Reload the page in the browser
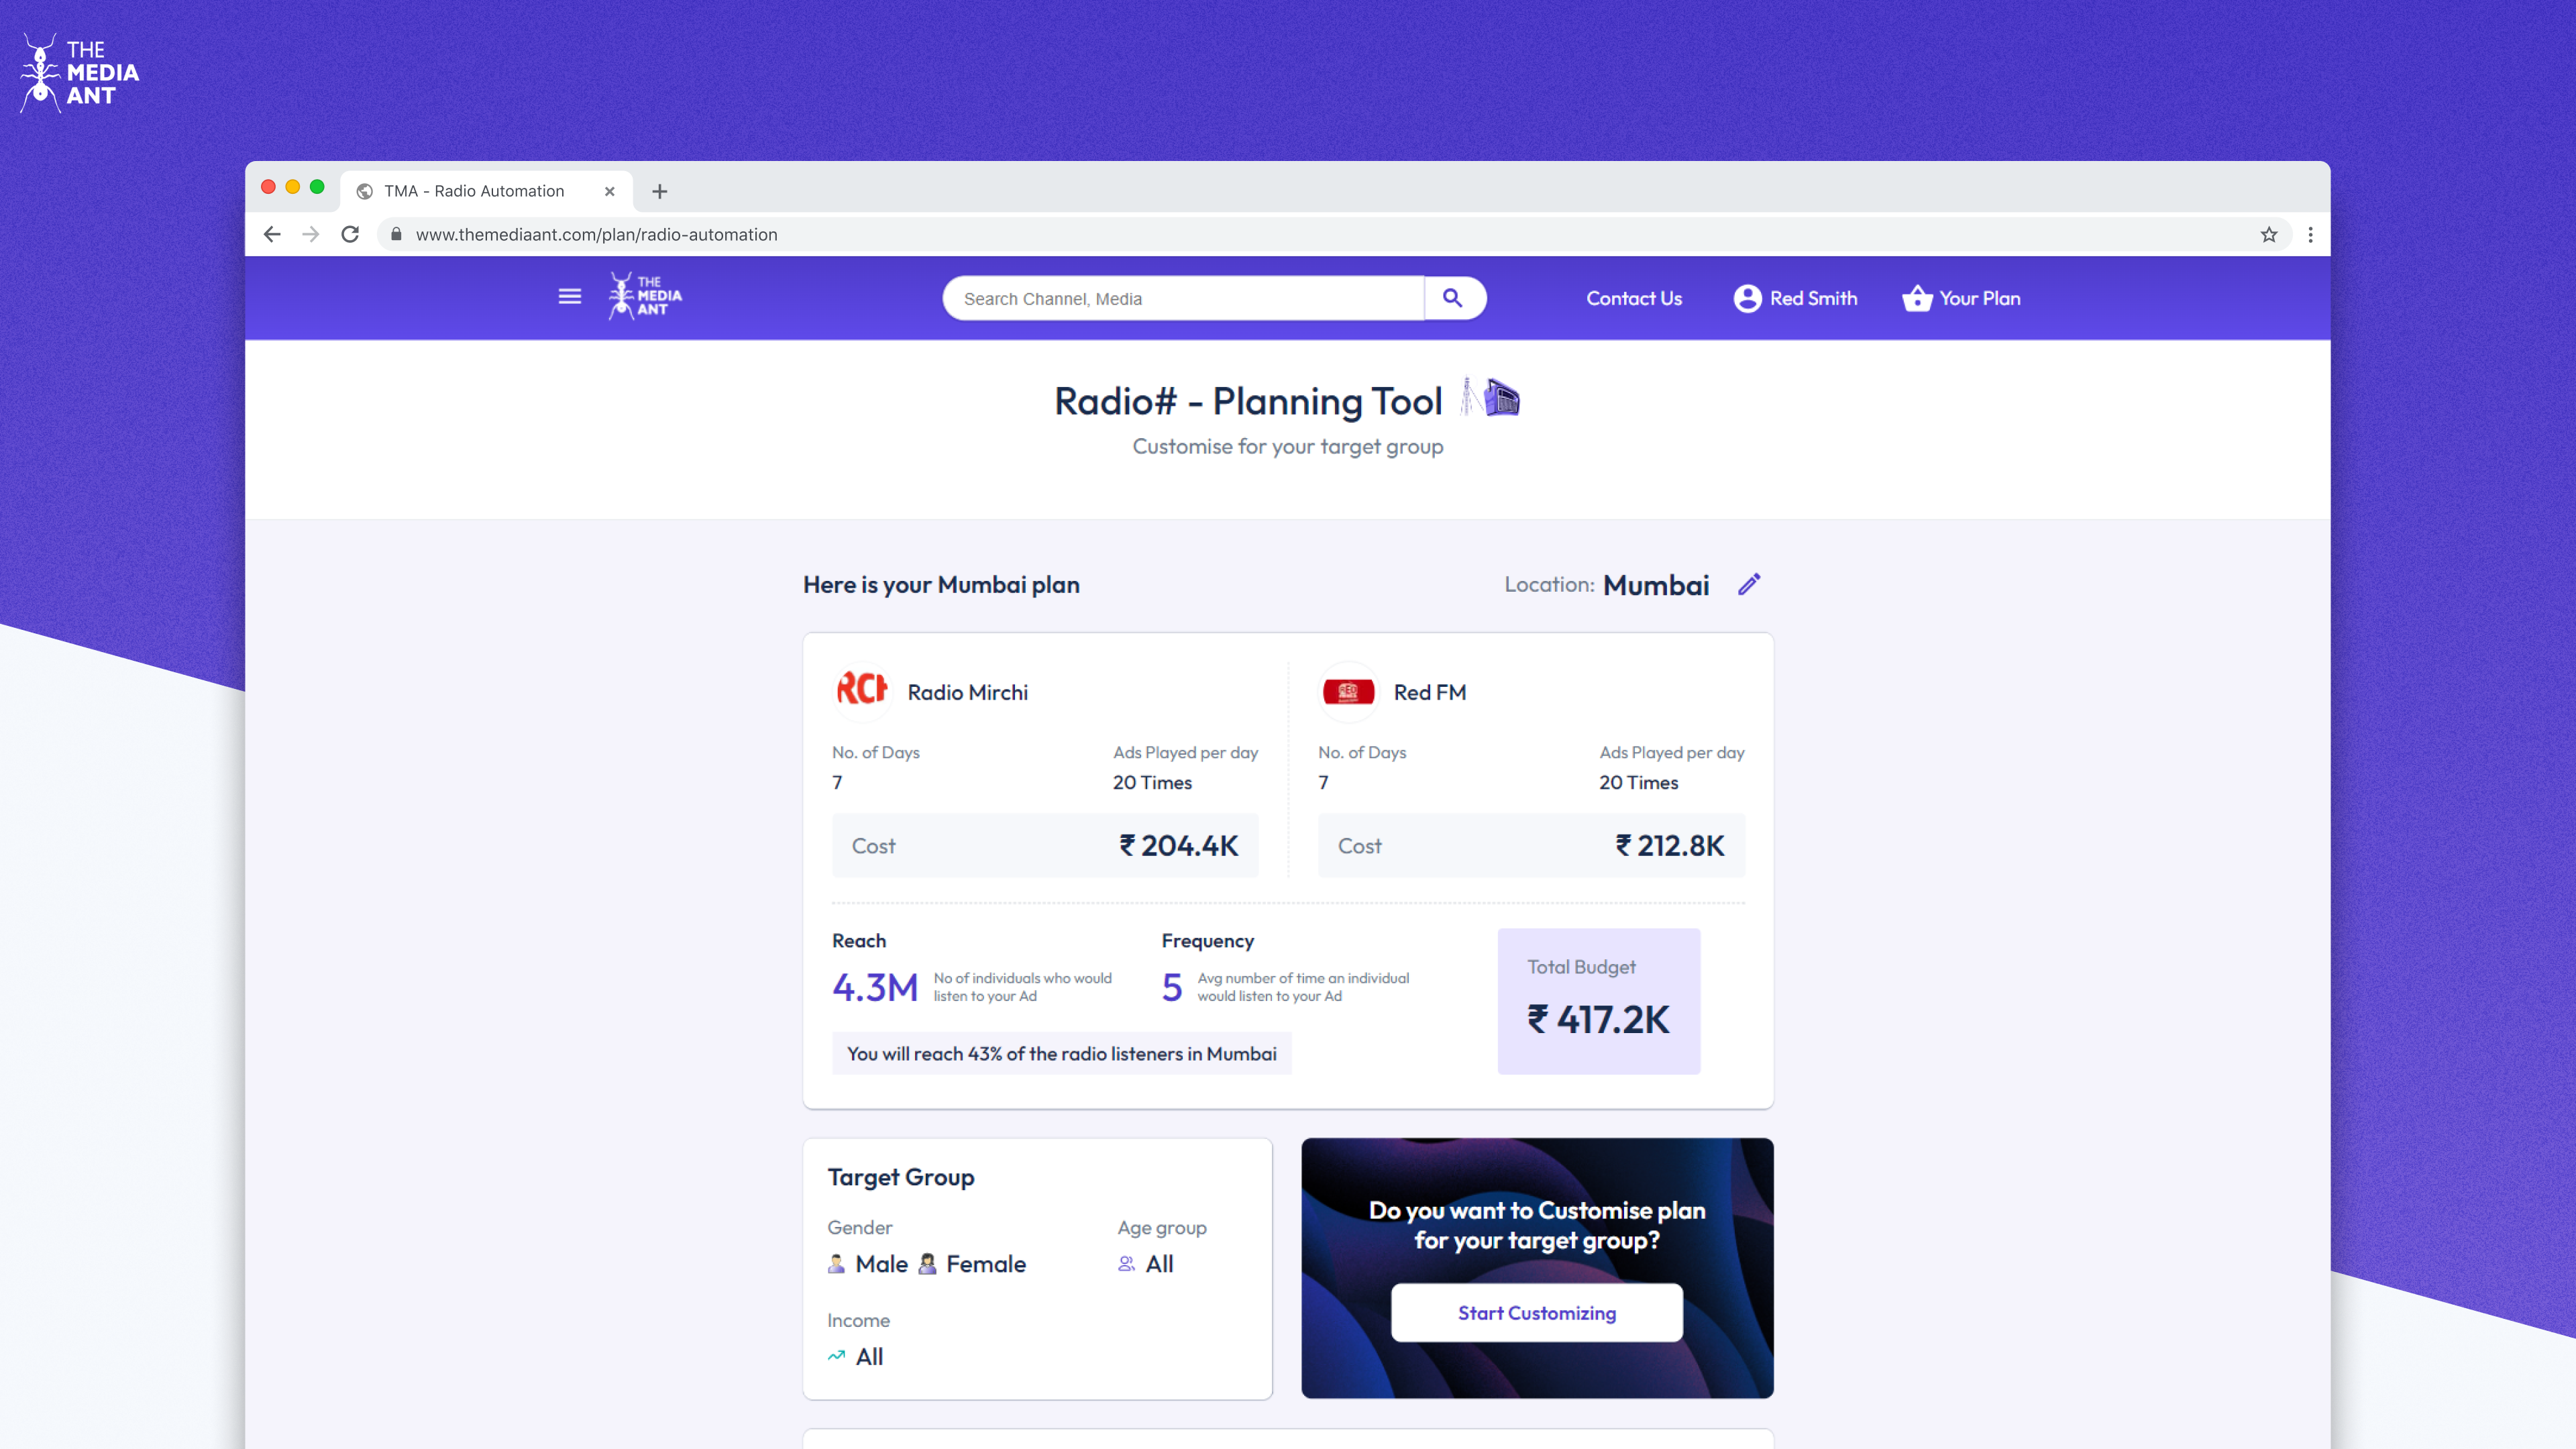2576x1449 pixels. [350, 235]
